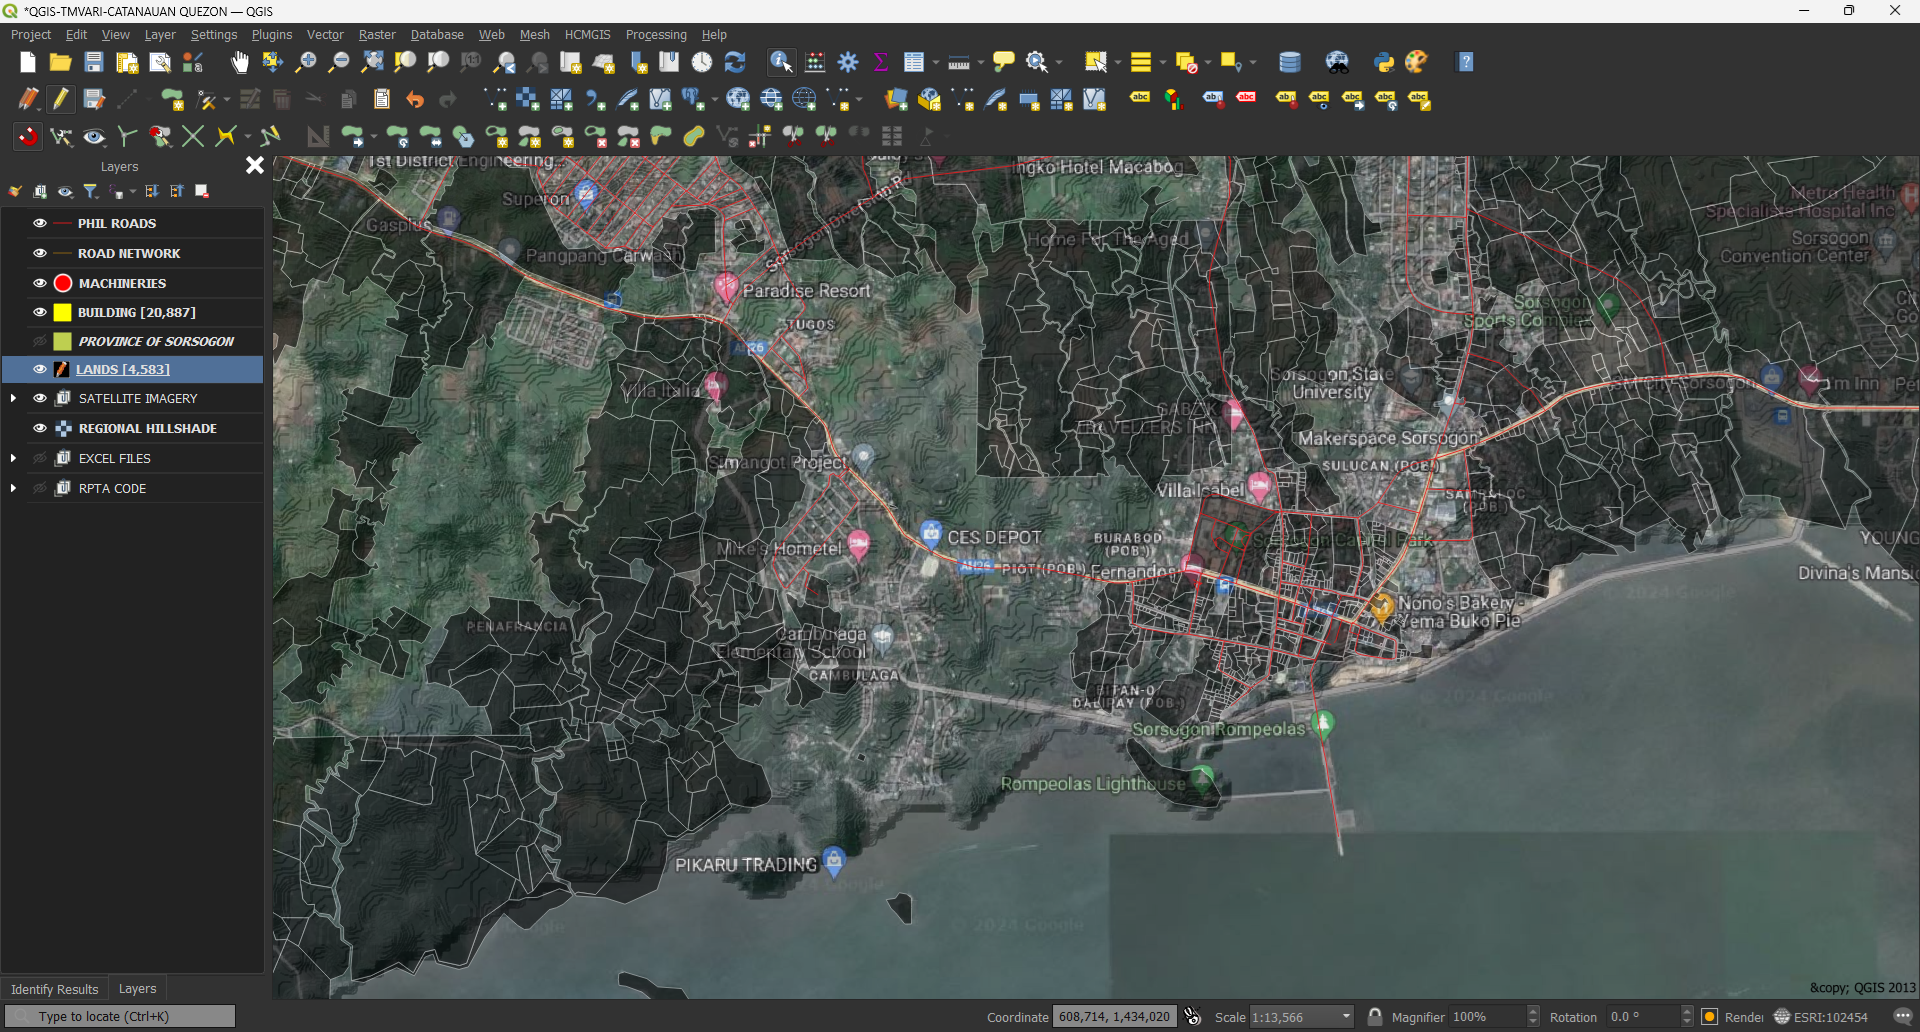Image resolution: width=1920 pixels, height=1032 pixels.
Task: Select the Identify Features tool
Action: [x=780, y=62]
